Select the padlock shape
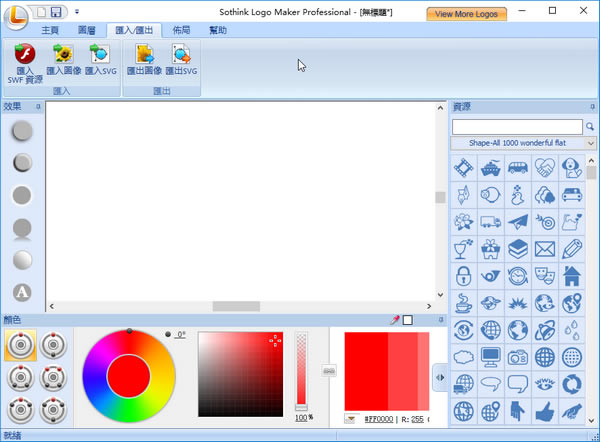 (464, 276)
